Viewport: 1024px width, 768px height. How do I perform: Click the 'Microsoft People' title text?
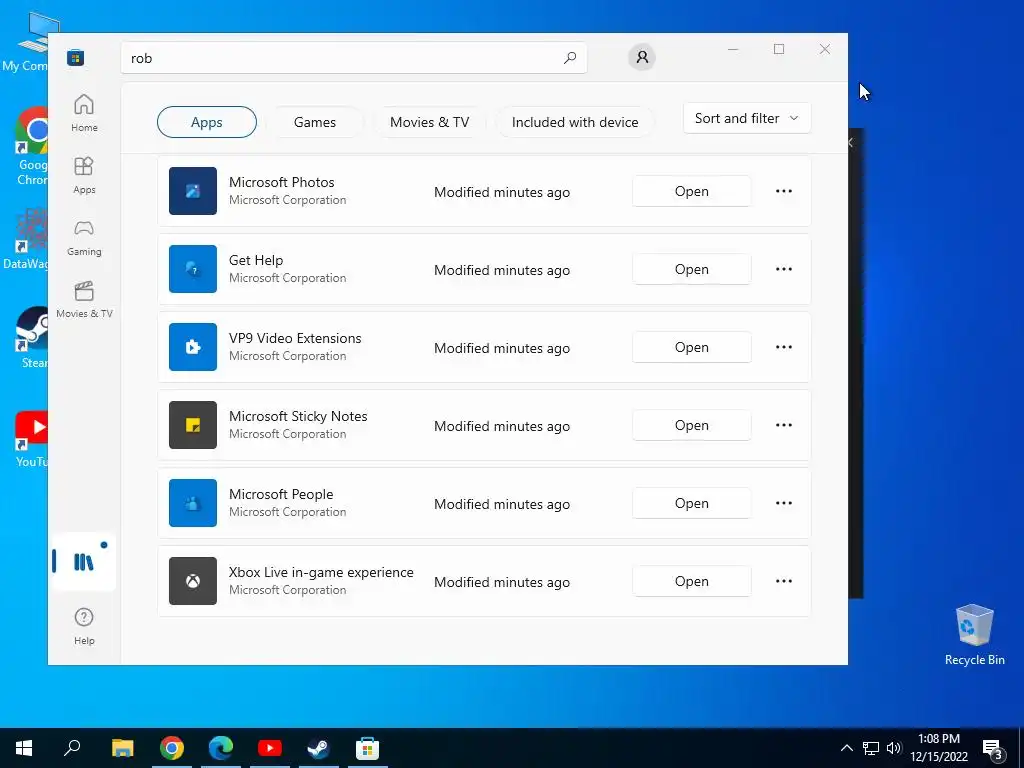click(x=281, y=494)
